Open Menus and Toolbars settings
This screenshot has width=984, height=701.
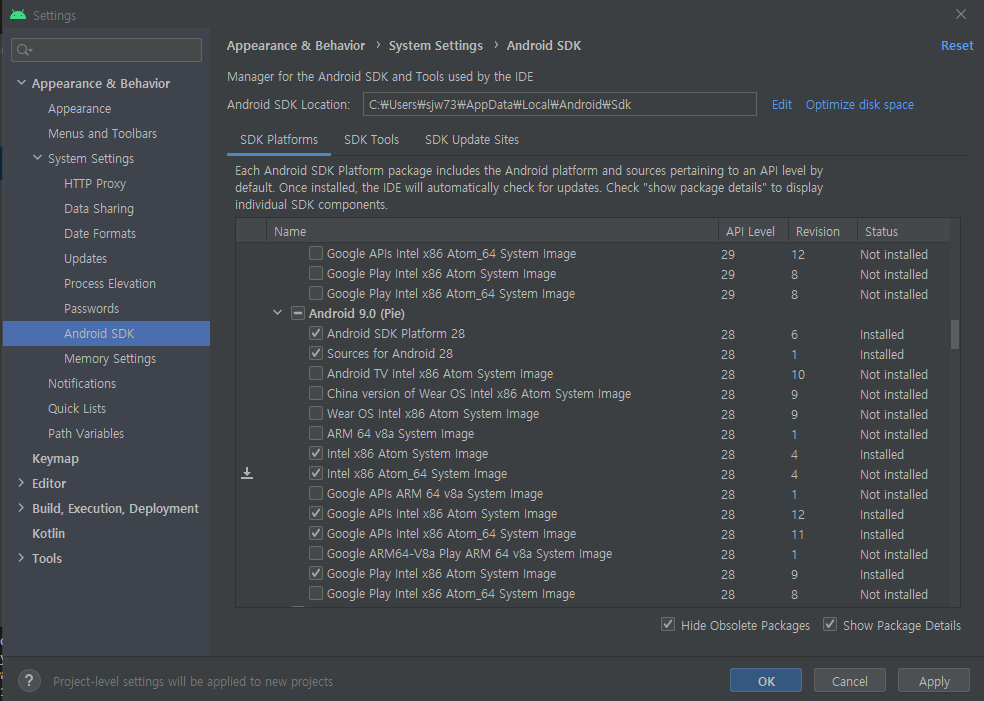[x=102, y=134]
